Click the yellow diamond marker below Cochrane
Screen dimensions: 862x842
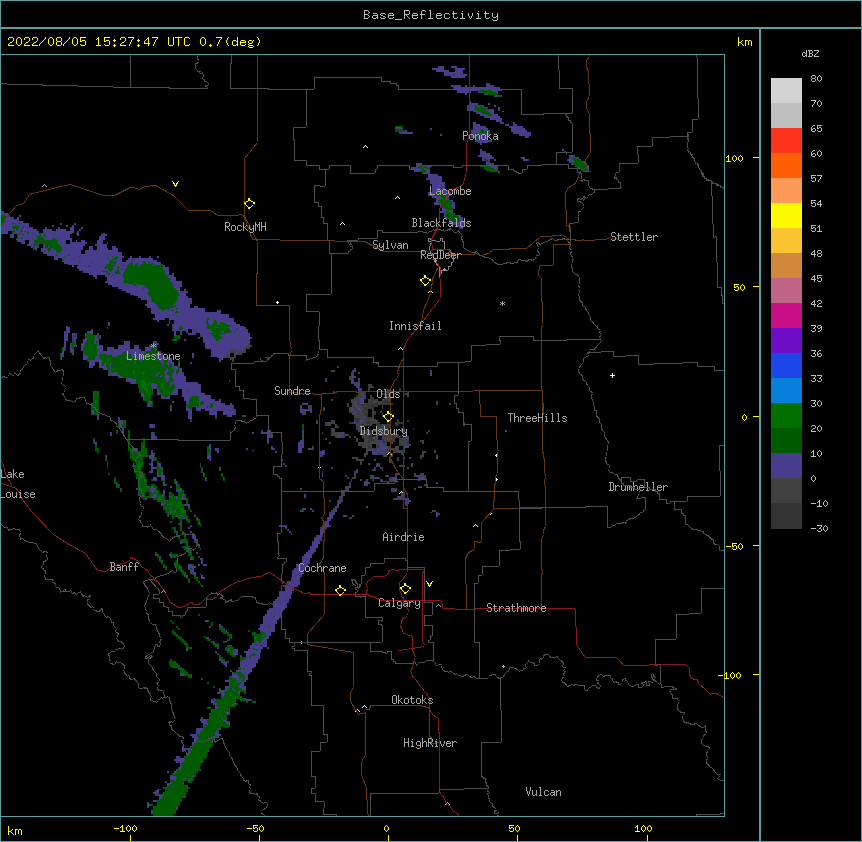click(x=340, y=590)
